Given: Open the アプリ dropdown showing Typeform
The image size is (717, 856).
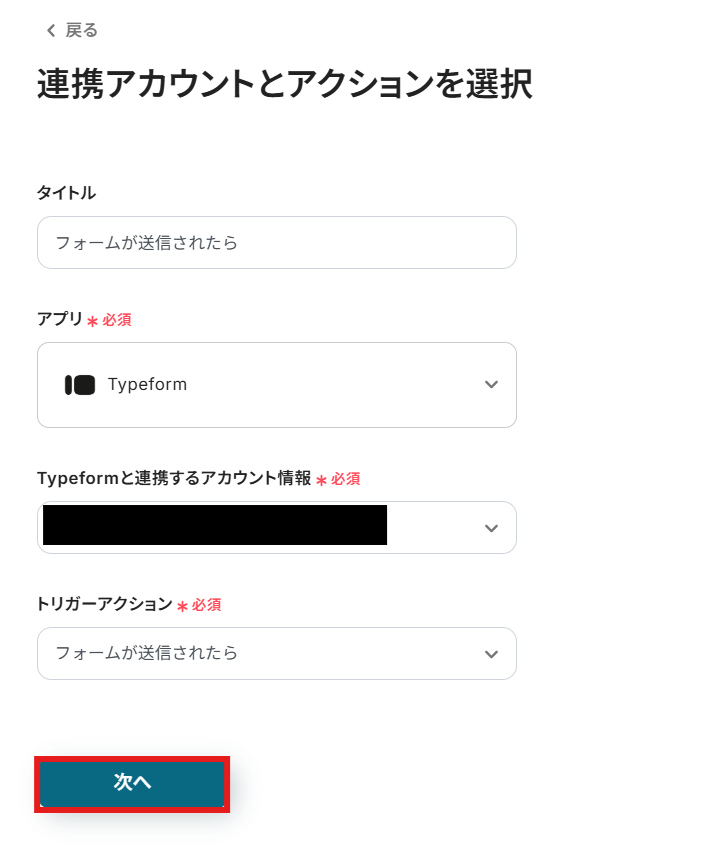Looking at the screenshot, I should pyautogui.click(x=276, y=385).
